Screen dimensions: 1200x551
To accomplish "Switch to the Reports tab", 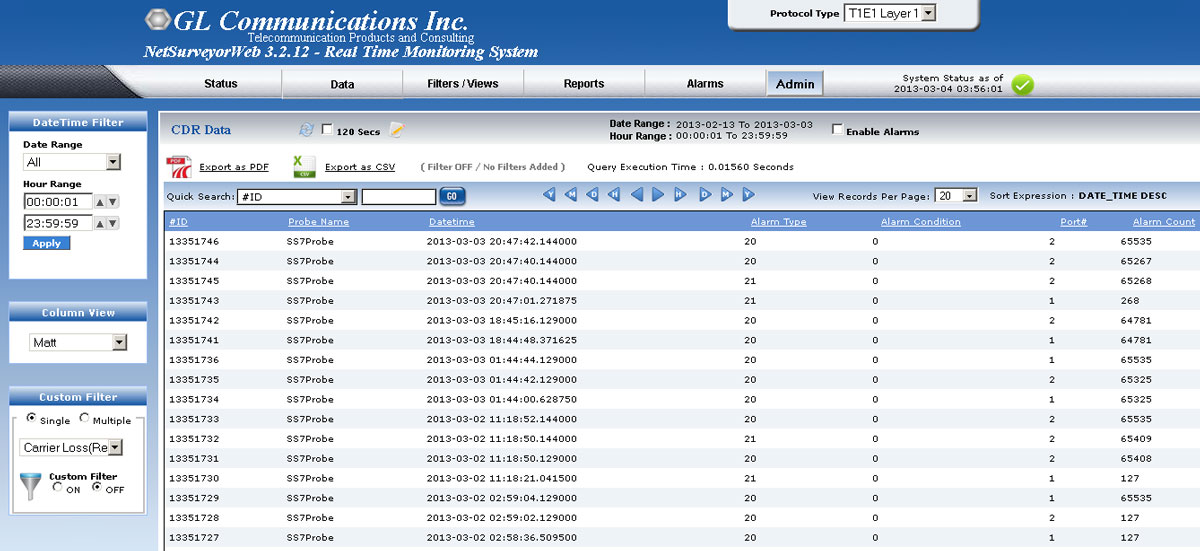I will tap(583, 84).
